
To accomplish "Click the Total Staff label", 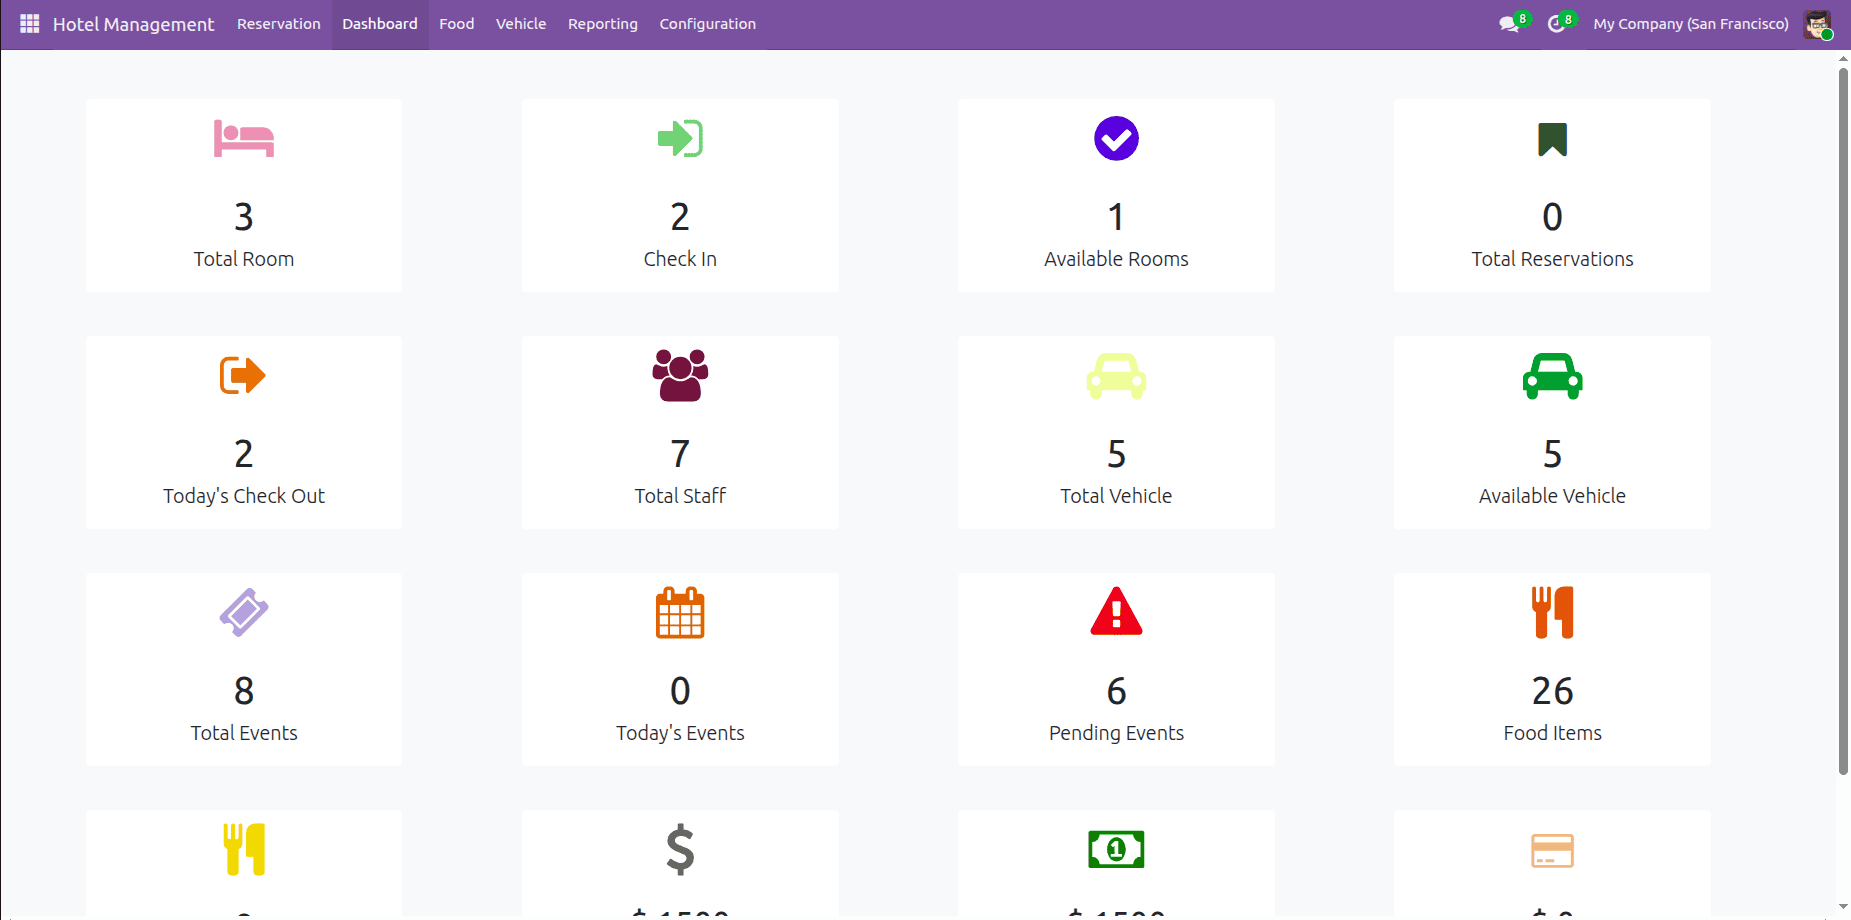I will [x=680, y=496].
